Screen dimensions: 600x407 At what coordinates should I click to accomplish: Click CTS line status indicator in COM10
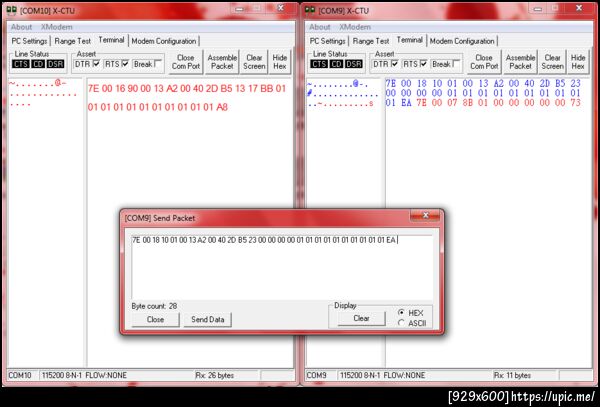tap(21, 64)
